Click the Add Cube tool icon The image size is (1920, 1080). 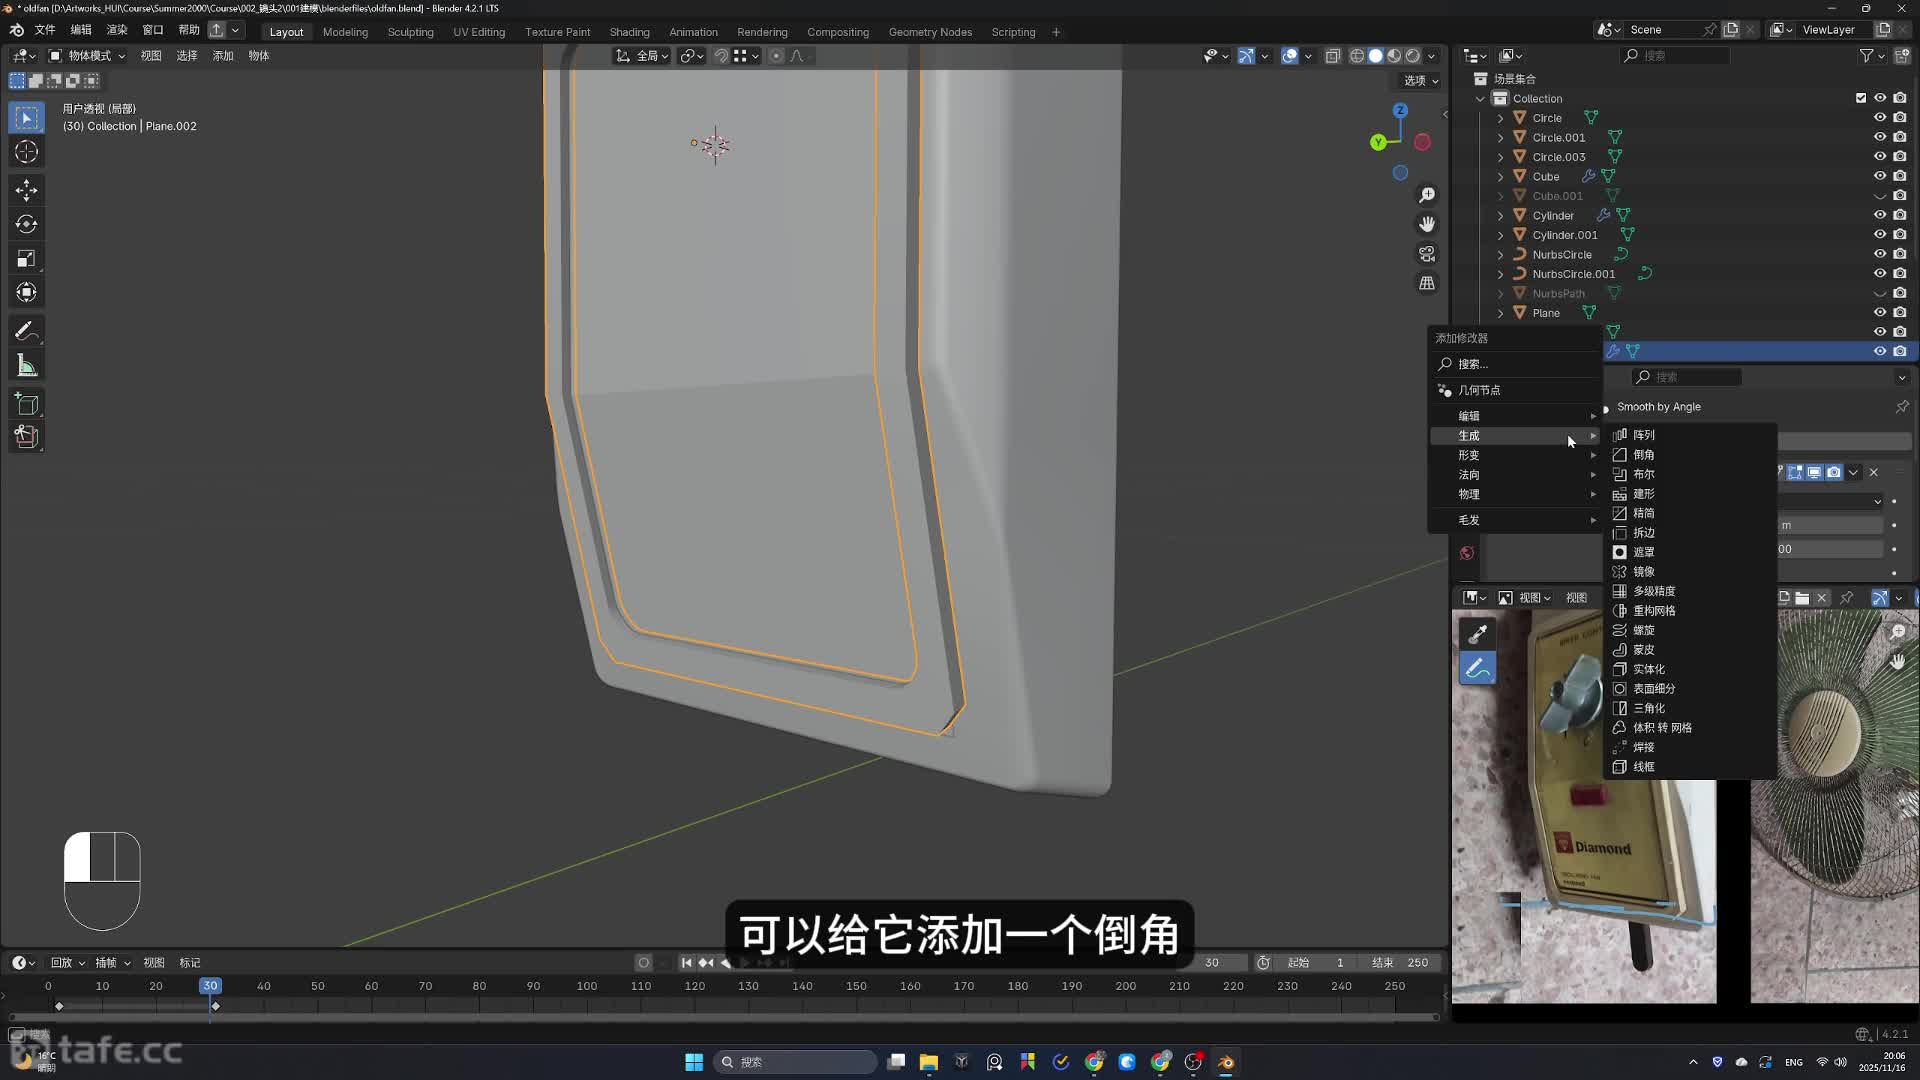(x=27, y=404)
